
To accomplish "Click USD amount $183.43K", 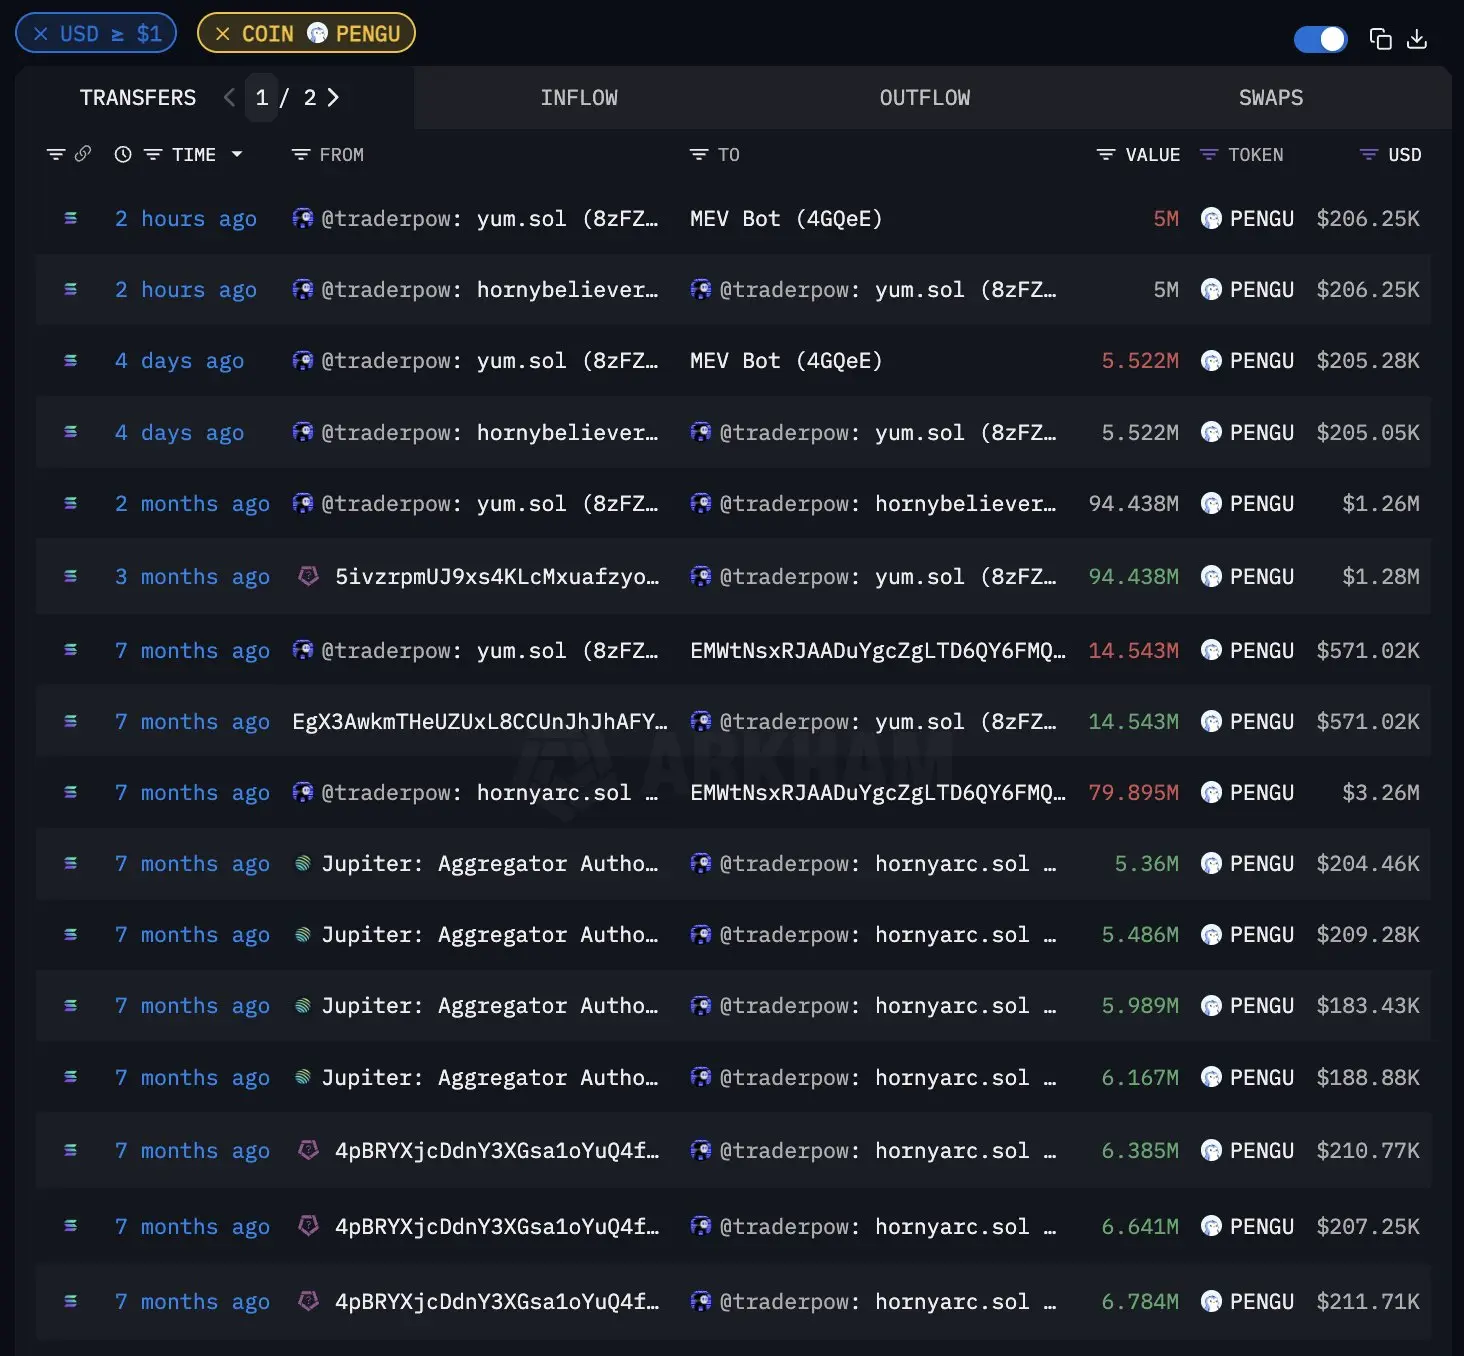I will click(1367, 1006).
